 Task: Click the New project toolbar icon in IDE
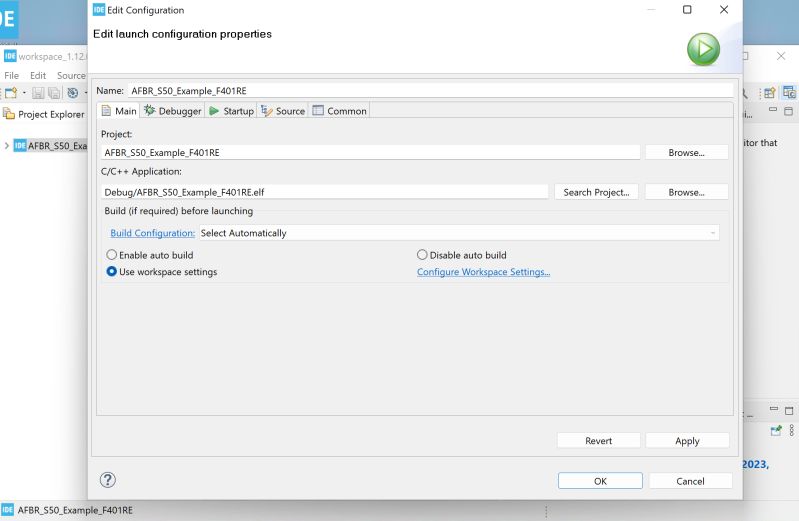click(11, 93)
